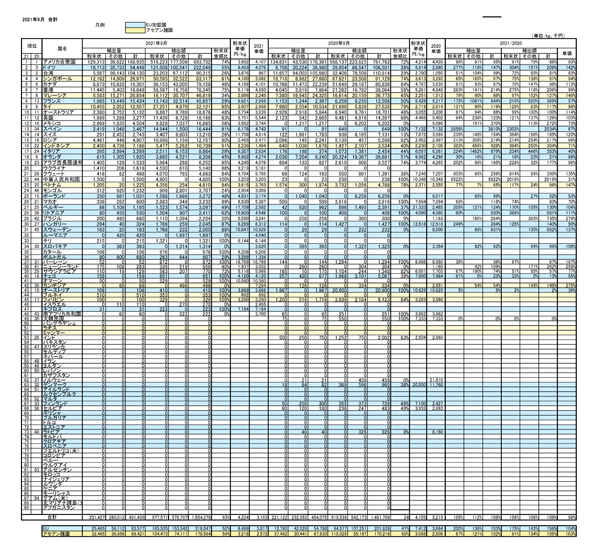Select the 合計 total row label

pos(52,517)
